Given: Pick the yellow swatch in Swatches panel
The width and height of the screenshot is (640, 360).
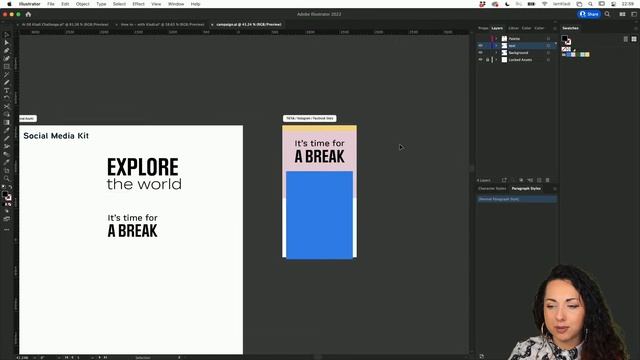Looking at the screenshot, I should click(x=587, y=54).
